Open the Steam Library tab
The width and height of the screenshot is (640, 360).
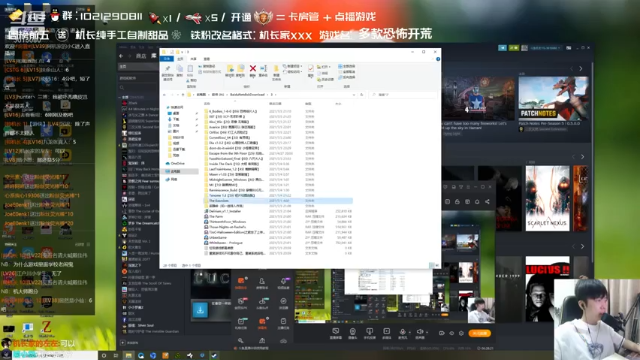point(153,56)
